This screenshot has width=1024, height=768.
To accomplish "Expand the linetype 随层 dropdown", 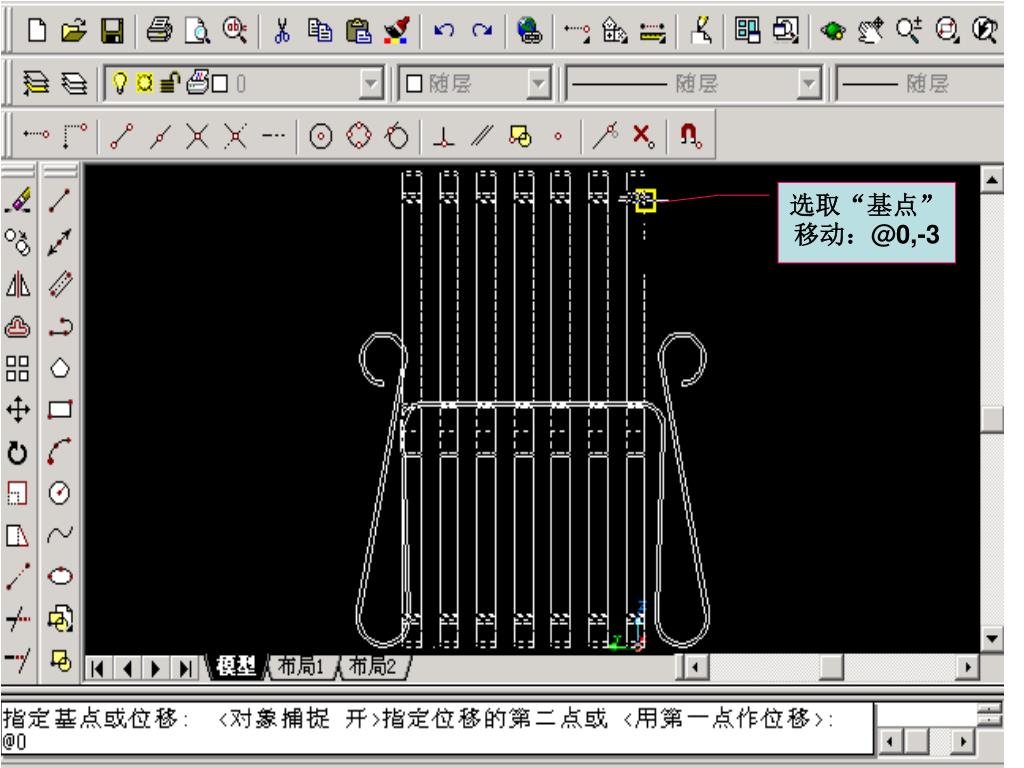I will [x=808, y=84].
